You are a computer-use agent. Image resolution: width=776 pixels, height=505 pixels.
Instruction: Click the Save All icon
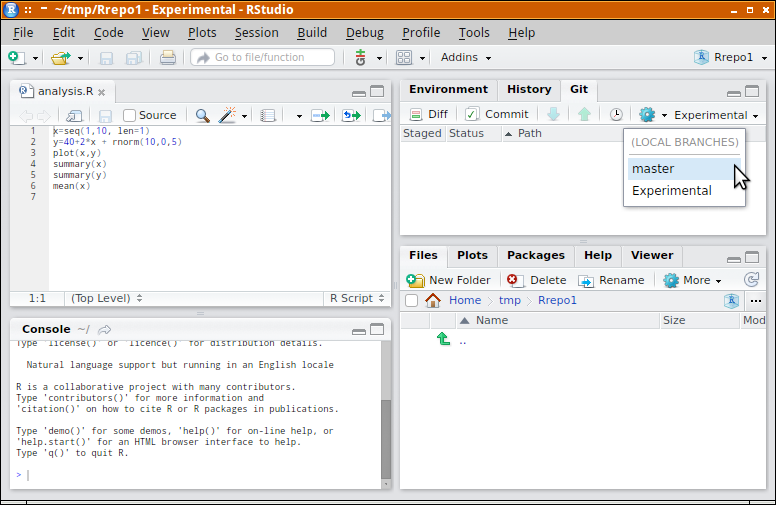[x=134, y=58]
